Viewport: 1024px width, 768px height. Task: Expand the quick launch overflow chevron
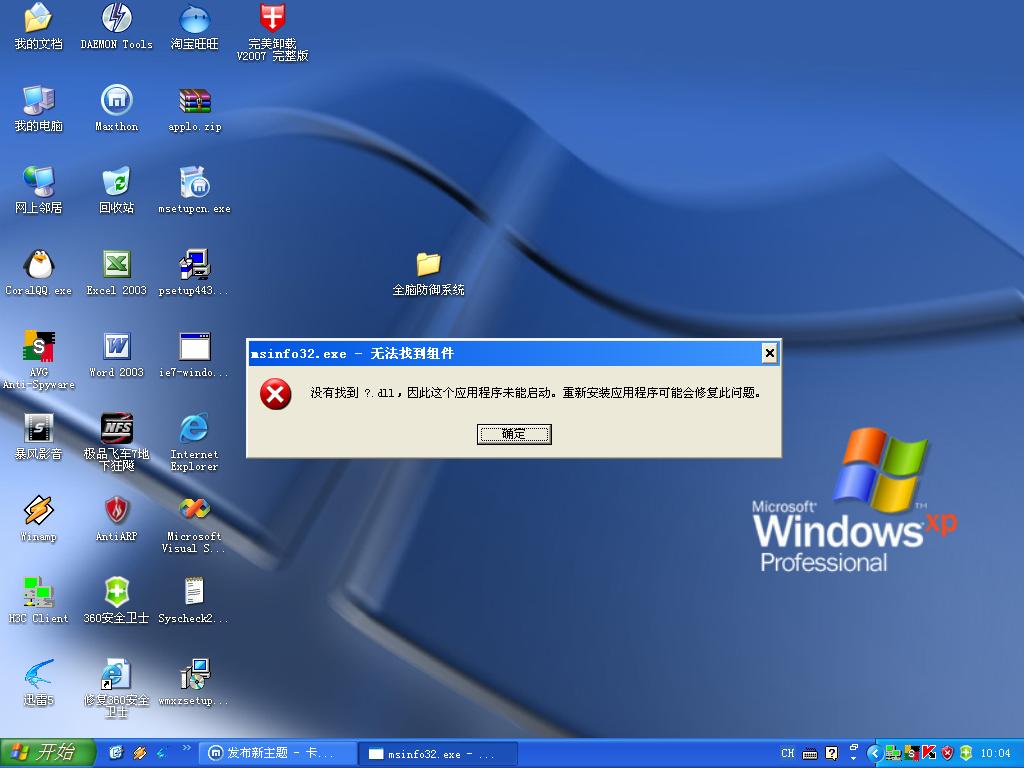(186, 748)
